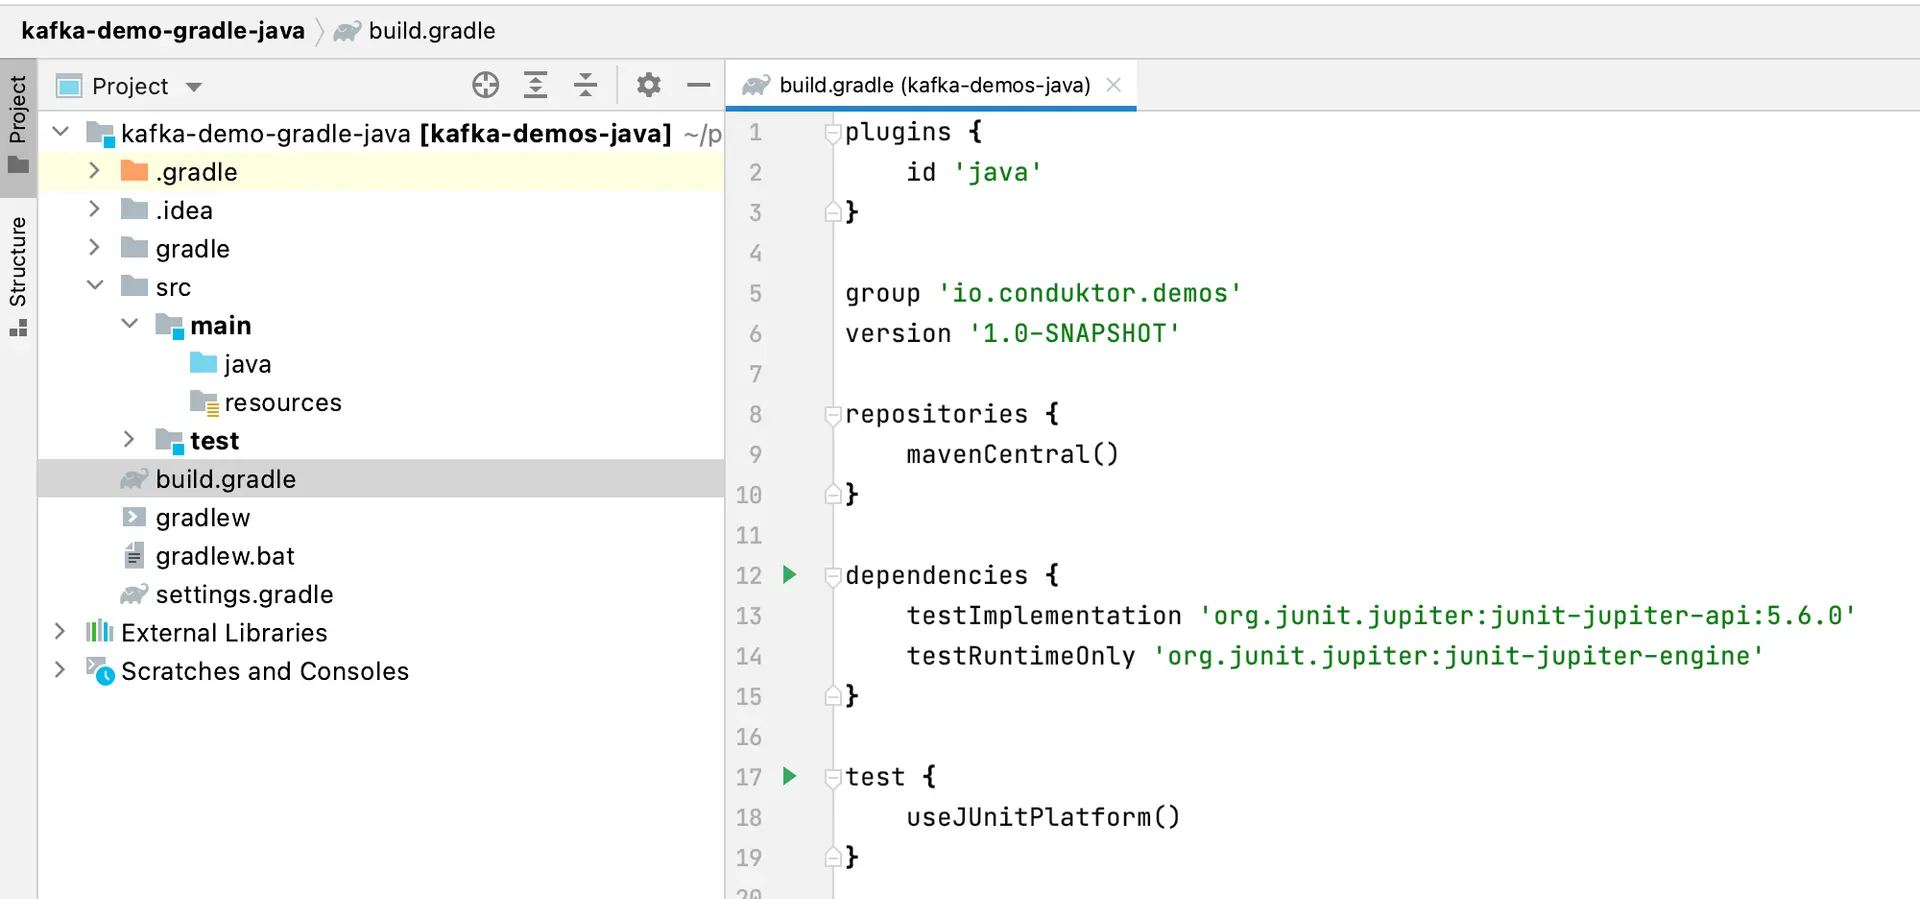Run the dependencies block via gutter arrow
The width and height of the screenshot is (1920, 899).
pos(789,574)
